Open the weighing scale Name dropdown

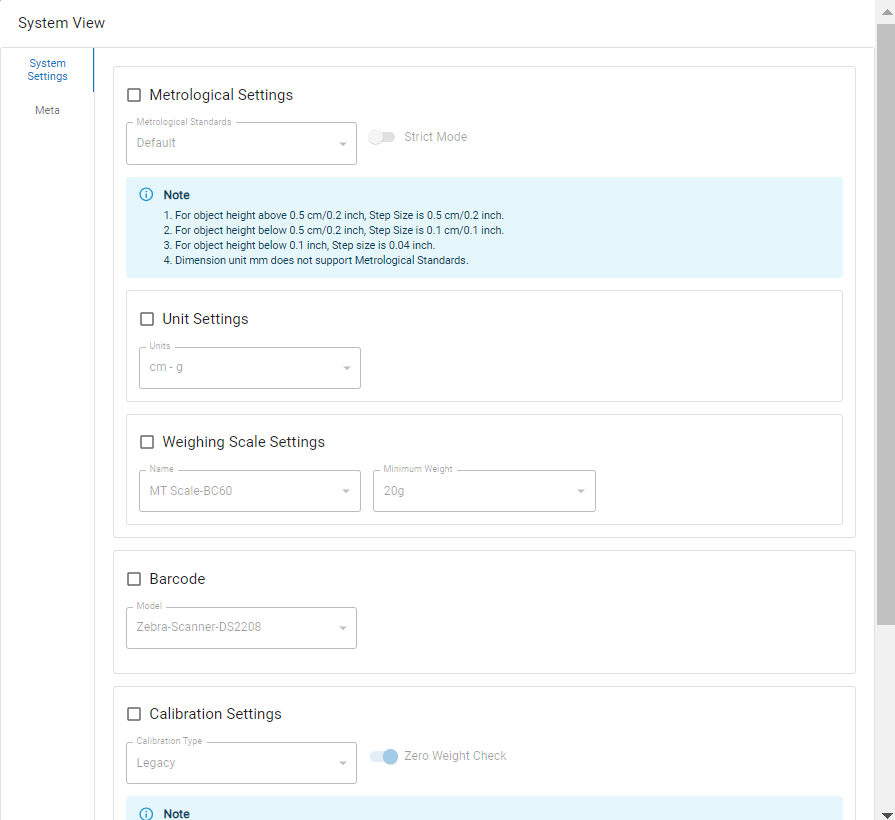click(249, 491)
